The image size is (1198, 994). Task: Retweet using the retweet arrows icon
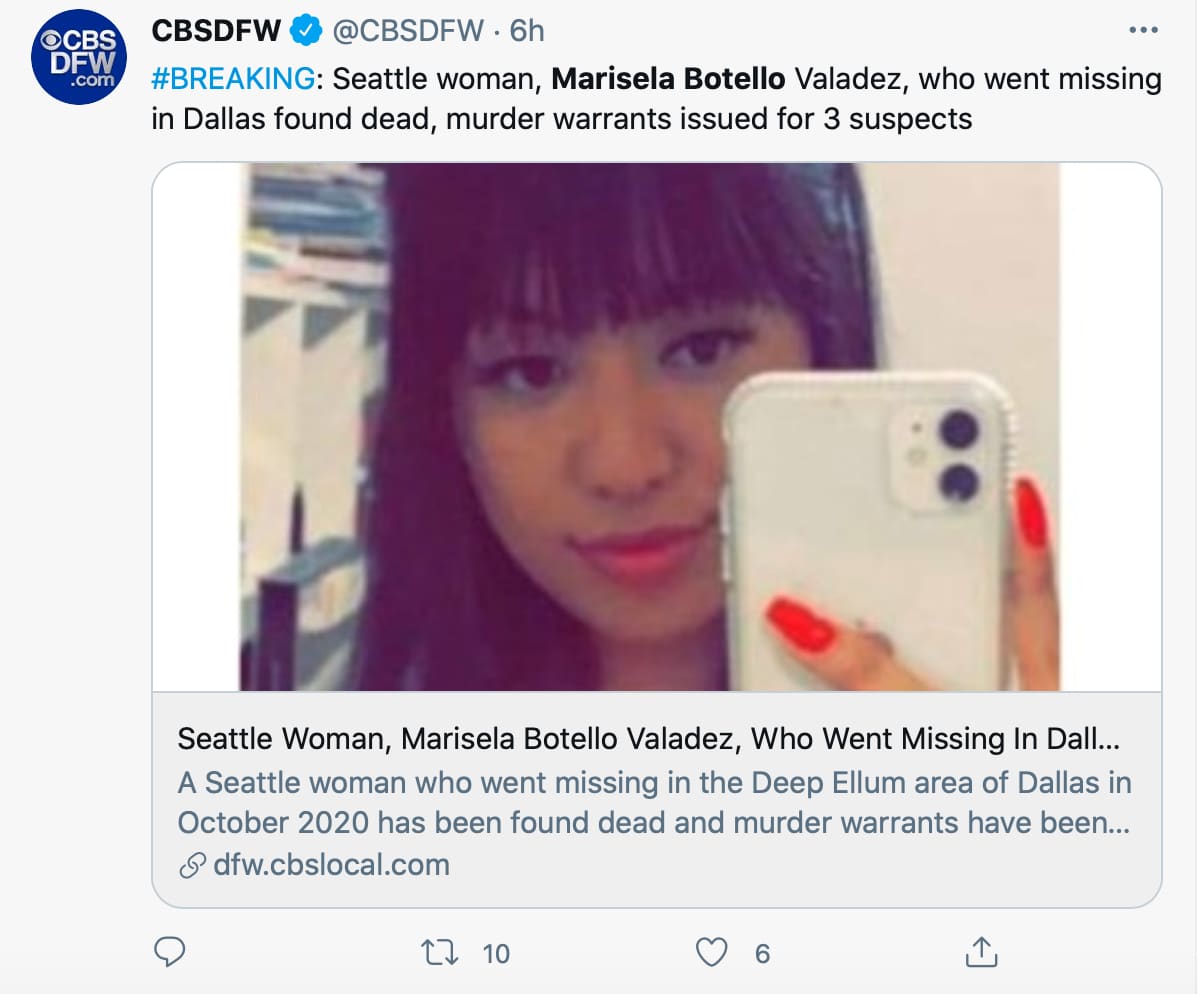pyautogui.click(x=437, y=953)
